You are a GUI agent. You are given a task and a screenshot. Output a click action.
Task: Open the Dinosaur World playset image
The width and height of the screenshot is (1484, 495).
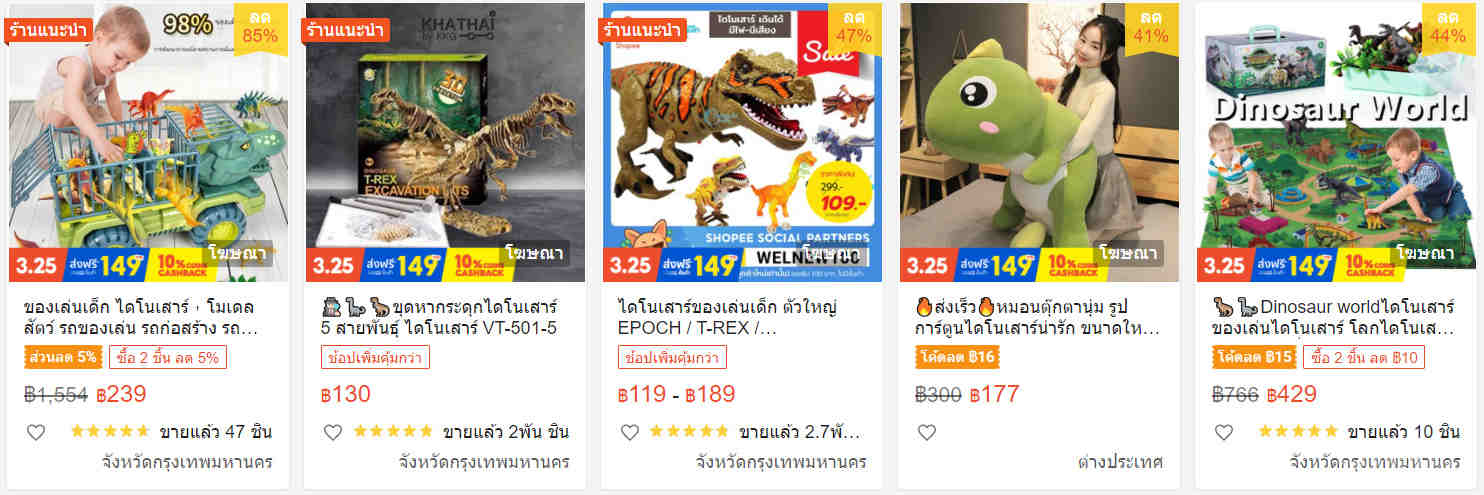point(1336,142)
